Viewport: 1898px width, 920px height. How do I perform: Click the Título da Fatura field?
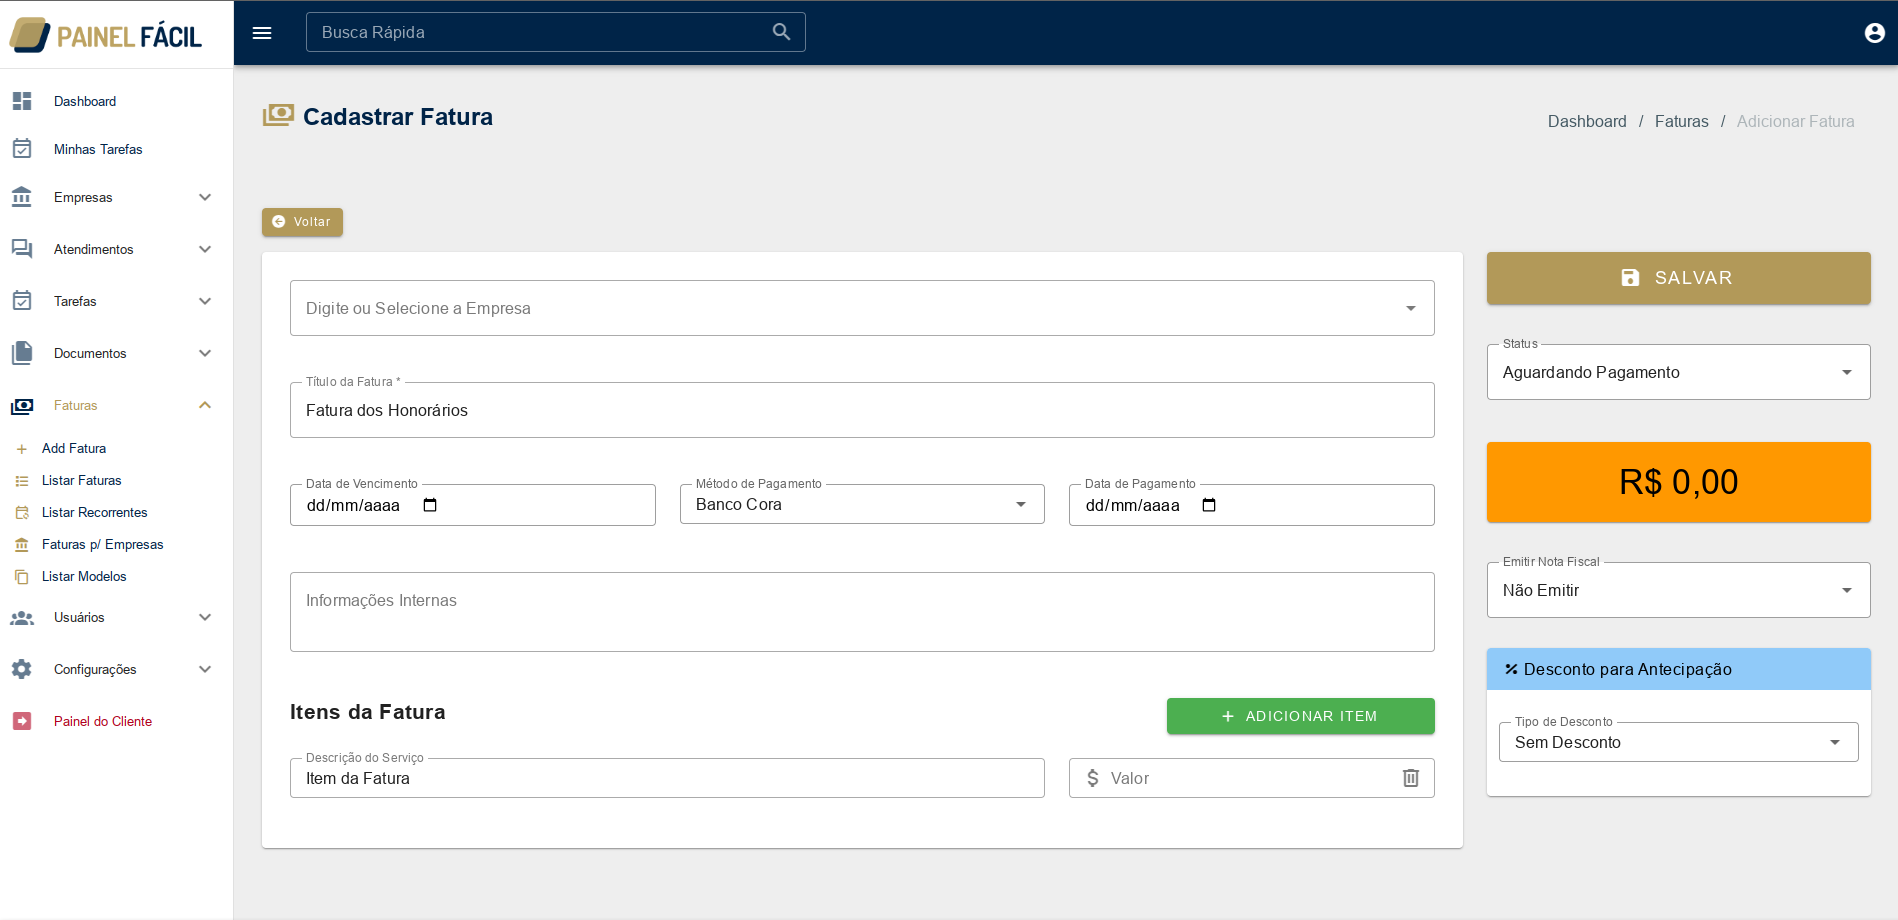[x=862, y=410]
